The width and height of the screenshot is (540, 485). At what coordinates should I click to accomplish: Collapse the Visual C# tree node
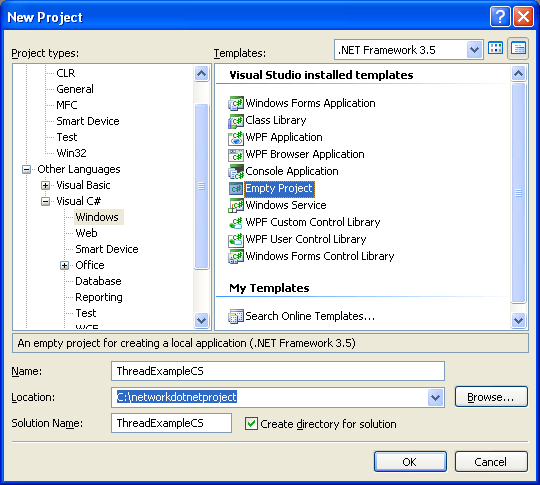45,201
